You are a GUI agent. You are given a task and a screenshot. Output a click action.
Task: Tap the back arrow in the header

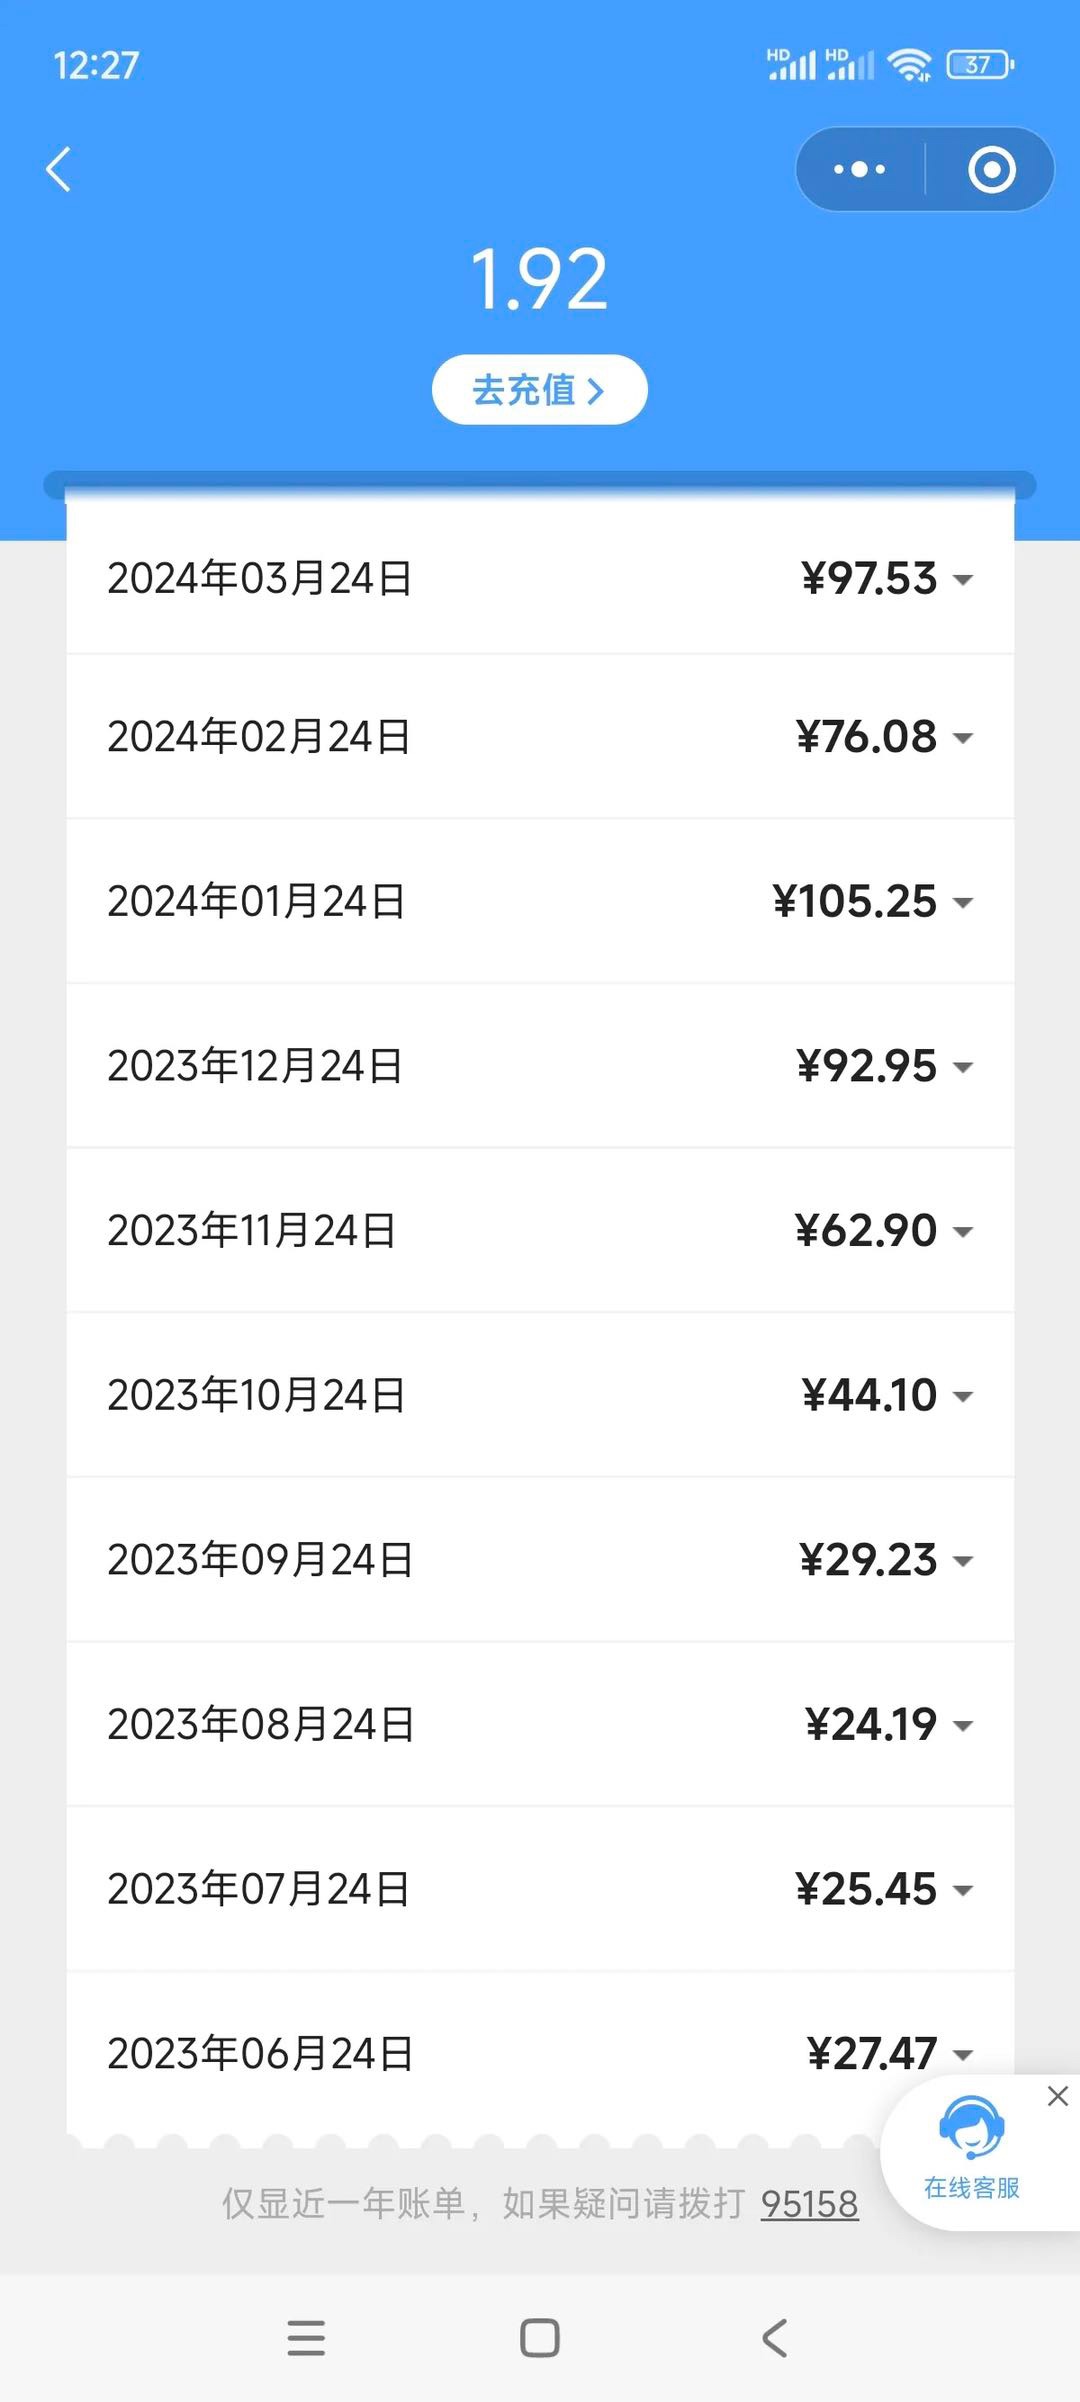(59, 169)
